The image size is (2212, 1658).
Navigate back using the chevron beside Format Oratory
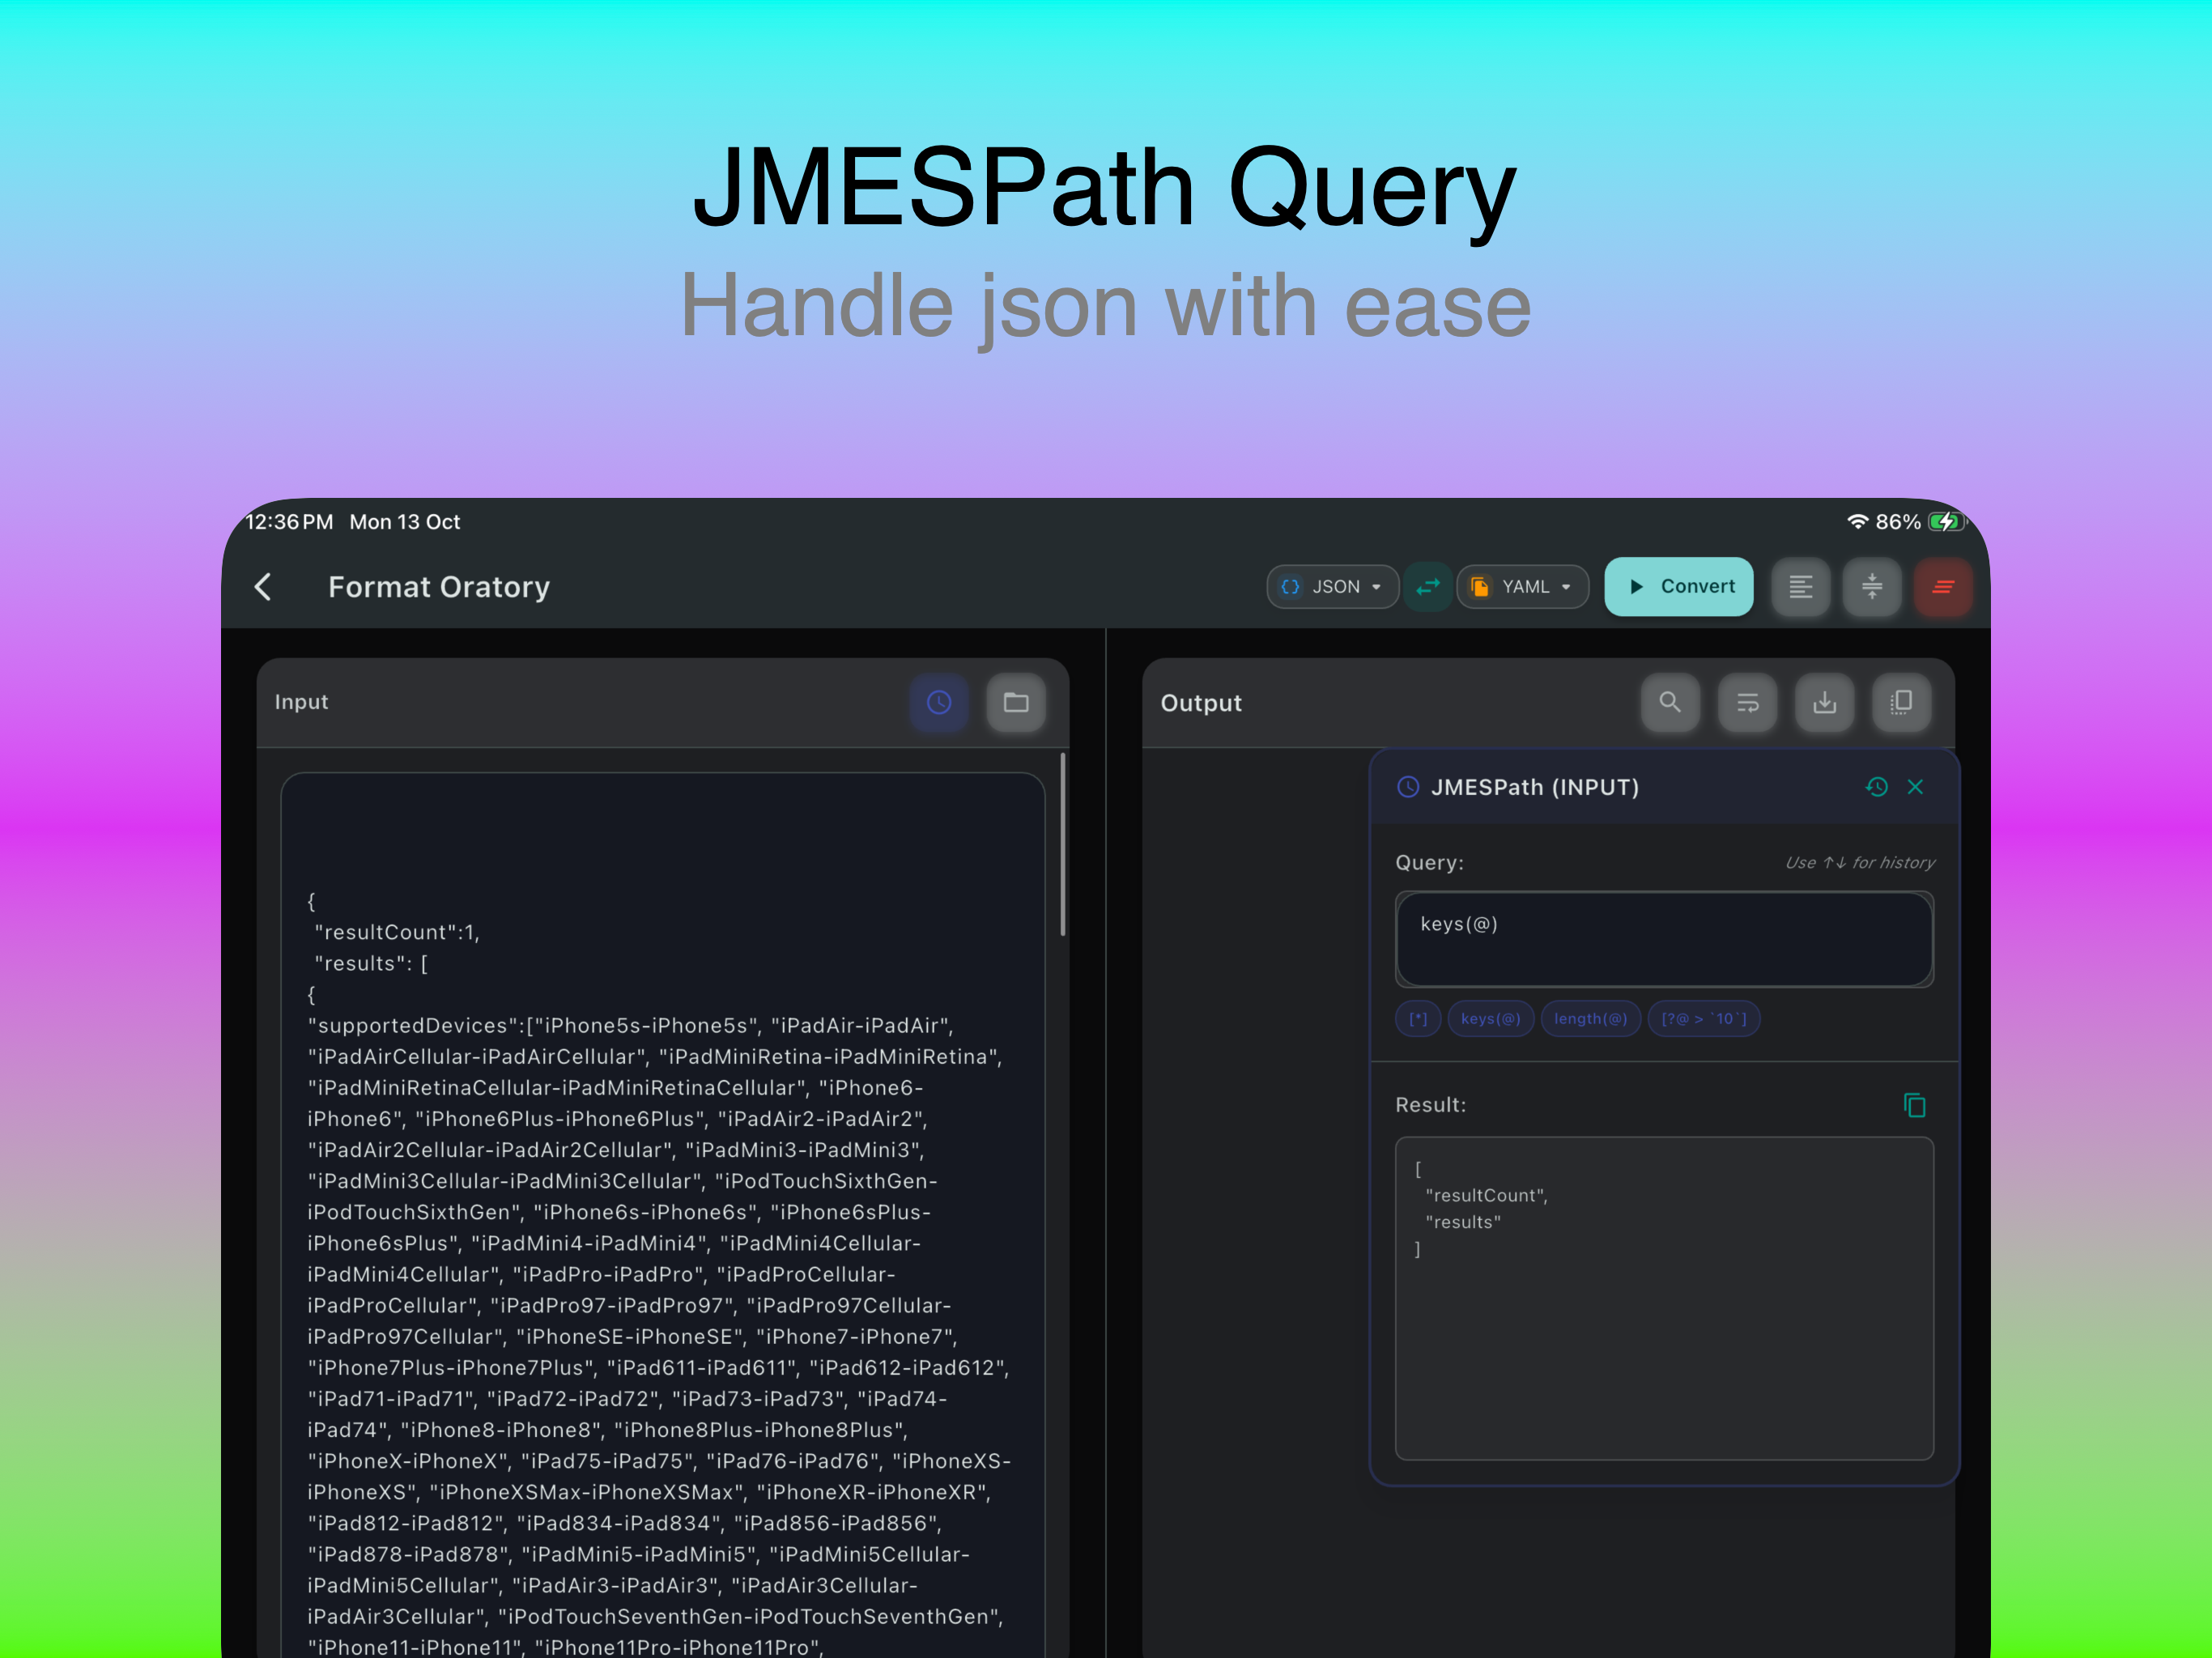[x=263, y=587]
